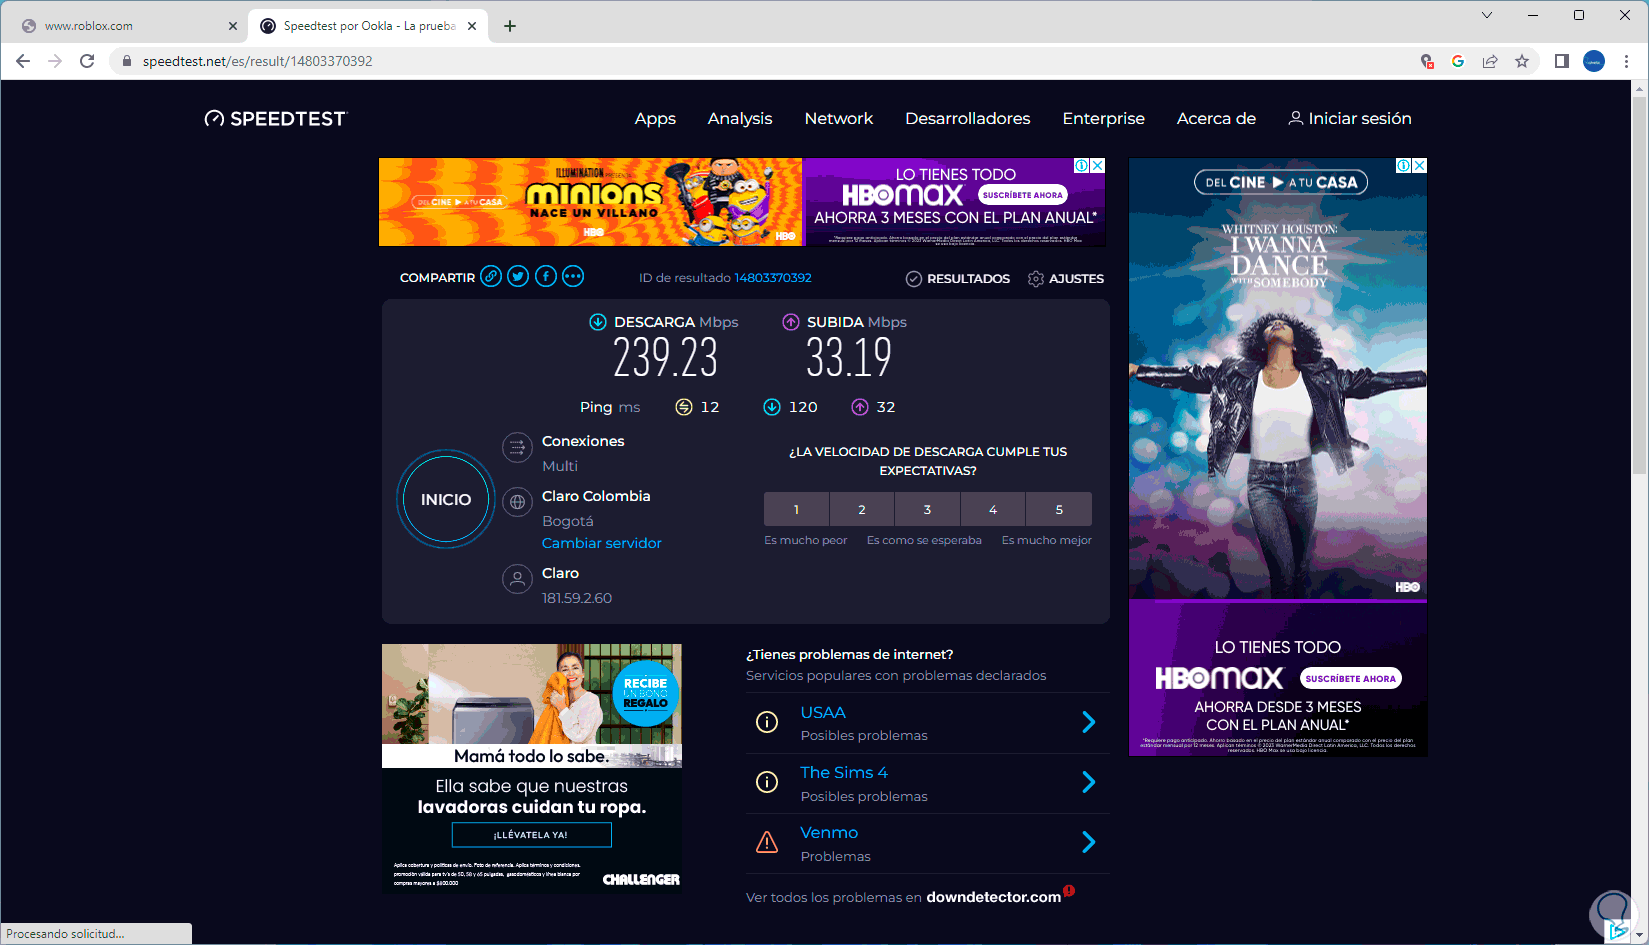Click the RESULTADOS link
This screenshot has width=1649, height=945.
tap(968, 279)
